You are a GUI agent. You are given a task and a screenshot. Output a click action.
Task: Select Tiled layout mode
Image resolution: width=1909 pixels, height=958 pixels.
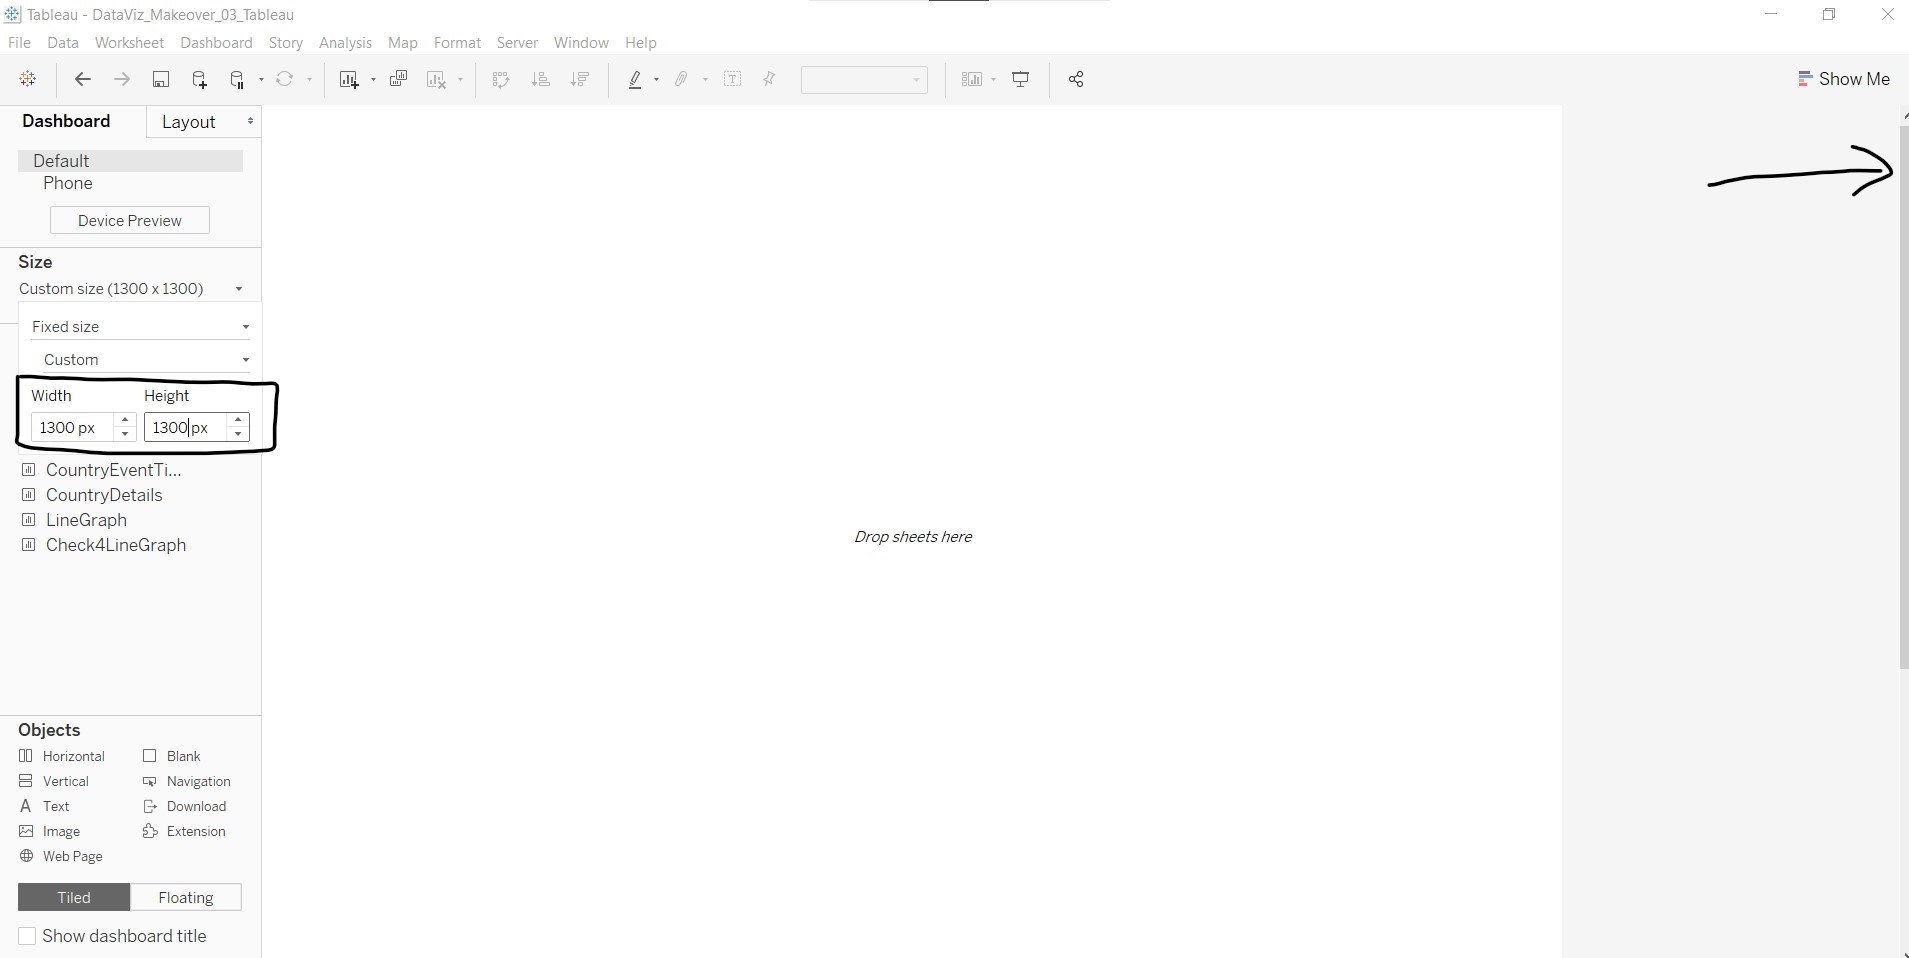[73, 897]
